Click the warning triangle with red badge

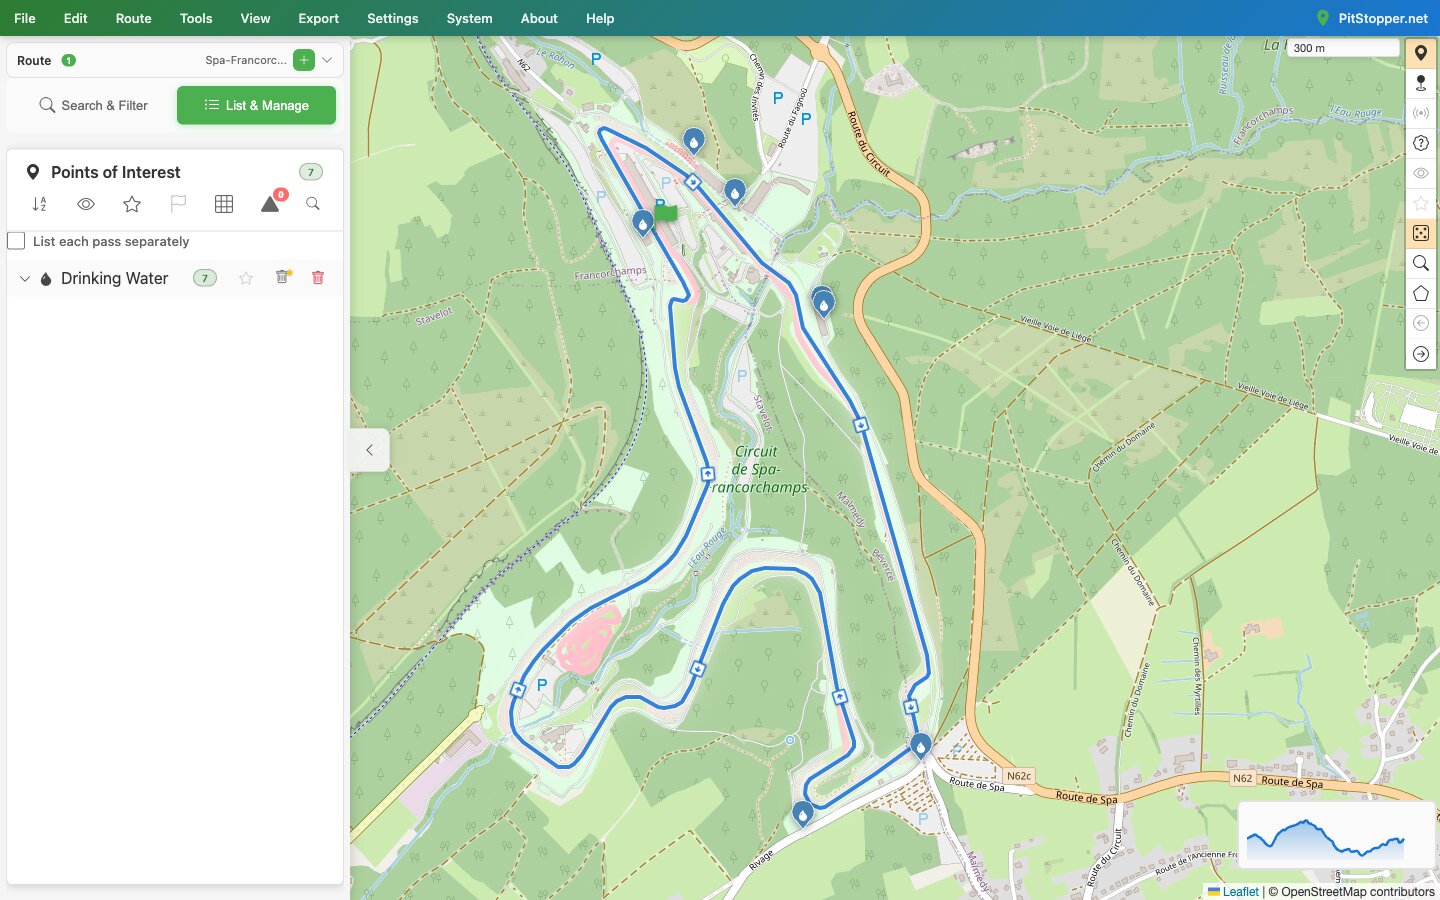(272, 202)
